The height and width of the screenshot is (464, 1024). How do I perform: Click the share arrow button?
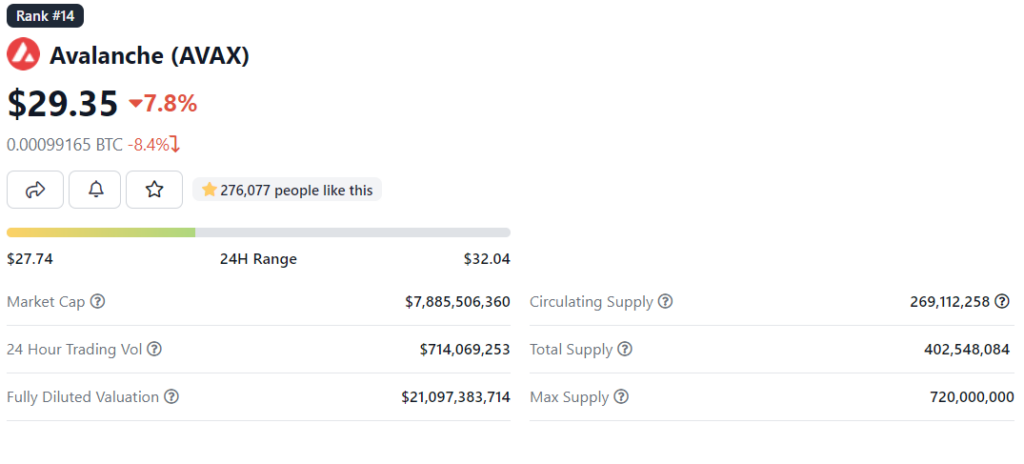35,190
